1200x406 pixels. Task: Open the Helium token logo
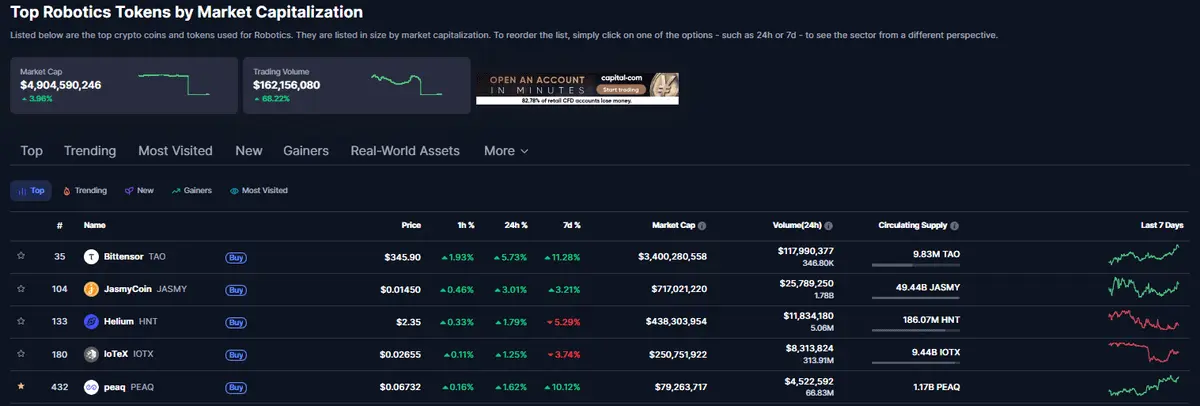click(x=91, y=322)
